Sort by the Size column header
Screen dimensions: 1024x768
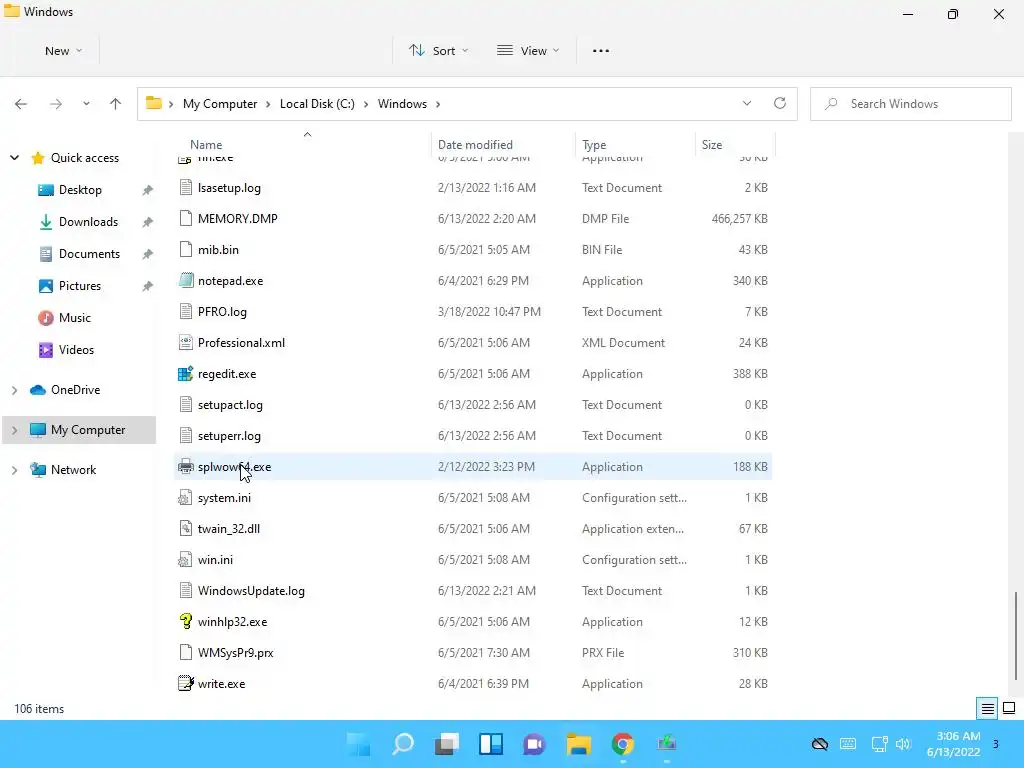[712, 145]
